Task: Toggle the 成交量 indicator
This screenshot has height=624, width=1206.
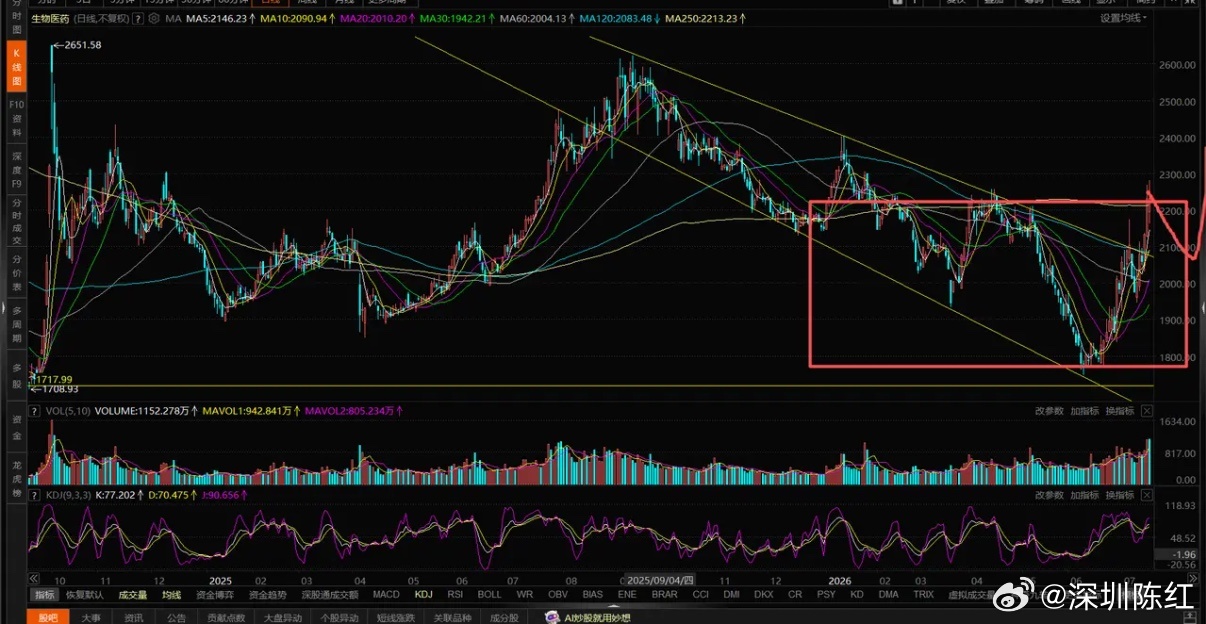Action: (x=133, y=594)
